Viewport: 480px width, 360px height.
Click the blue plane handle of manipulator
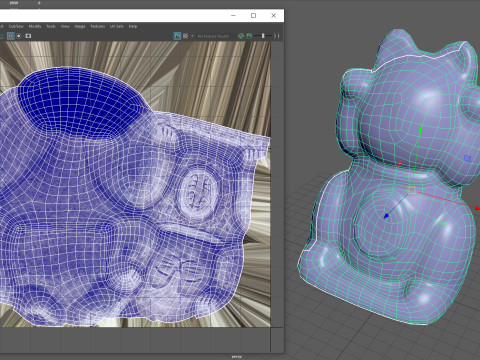468,159
